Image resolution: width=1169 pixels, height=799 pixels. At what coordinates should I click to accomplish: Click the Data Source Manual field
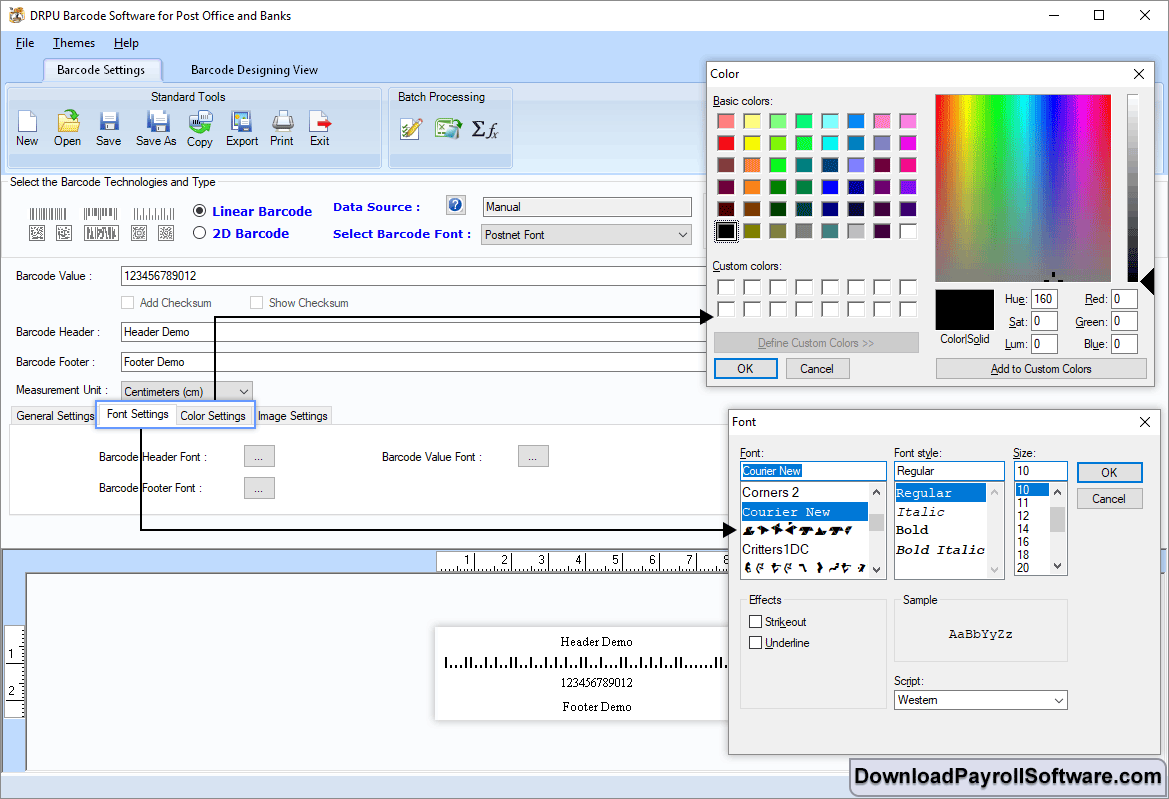587,206
